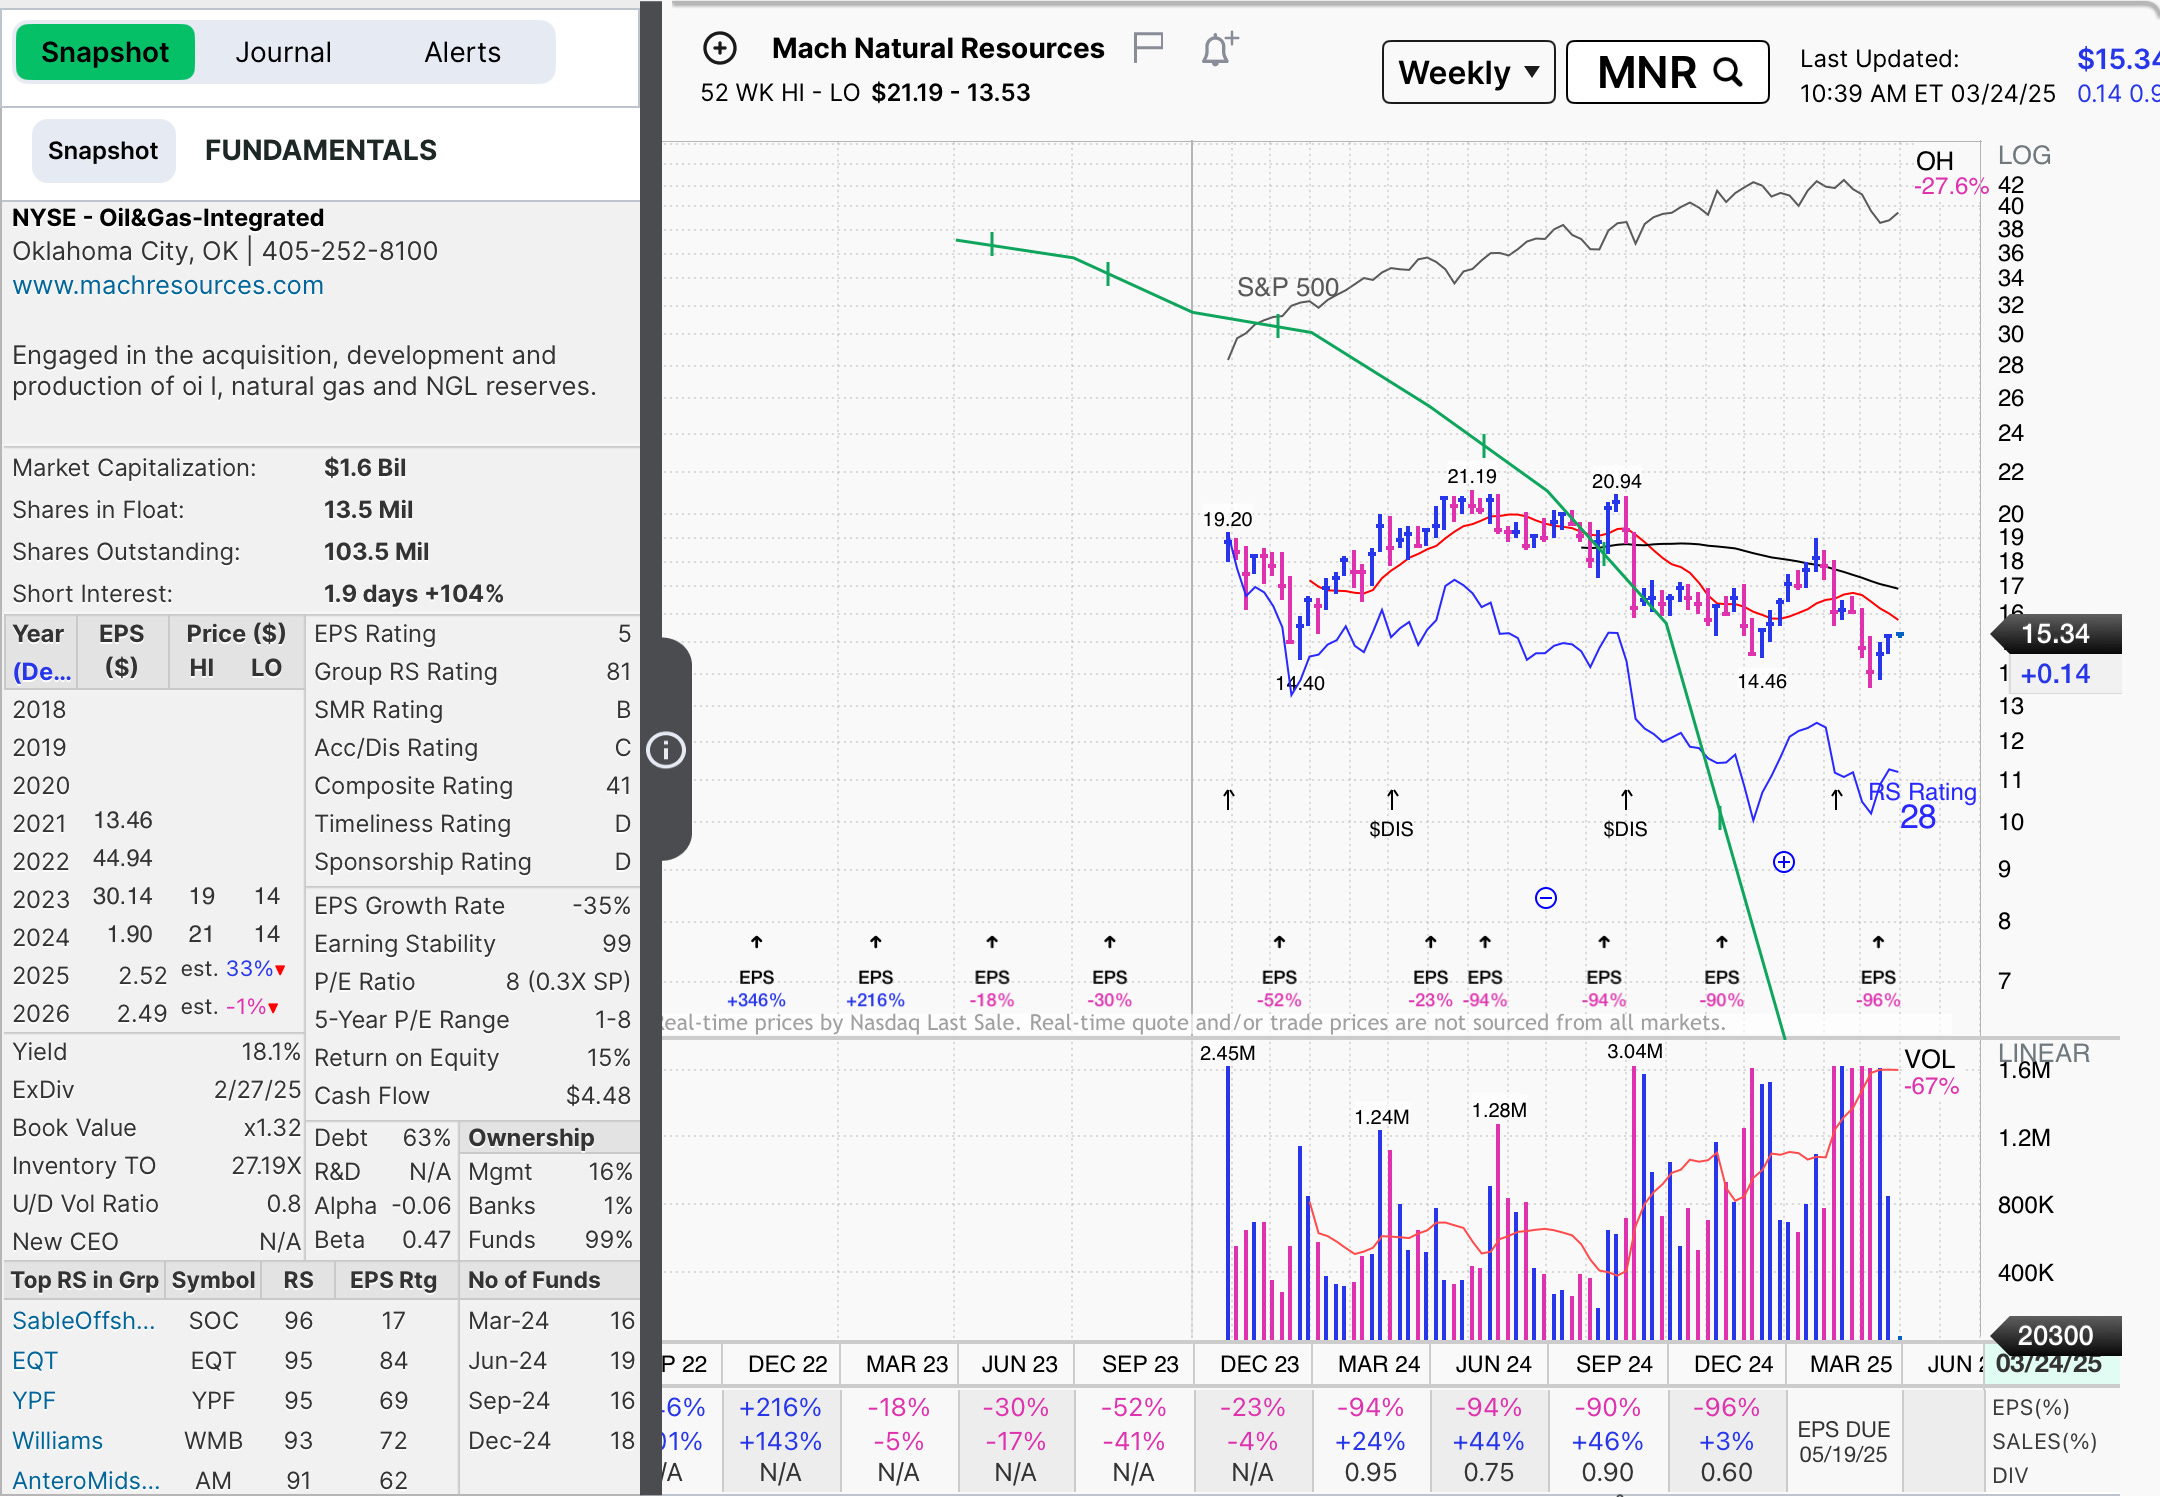Switch to the Alerts tab
The image size is (2160, 1497).
(x=462, y=52)
